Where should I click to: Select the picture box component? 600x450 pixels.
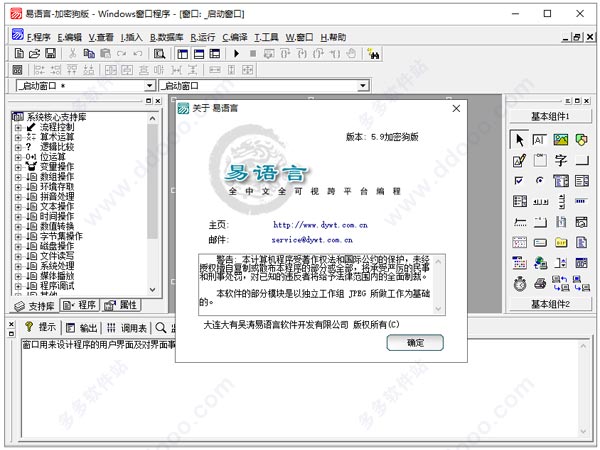click(x=561, y=140)
